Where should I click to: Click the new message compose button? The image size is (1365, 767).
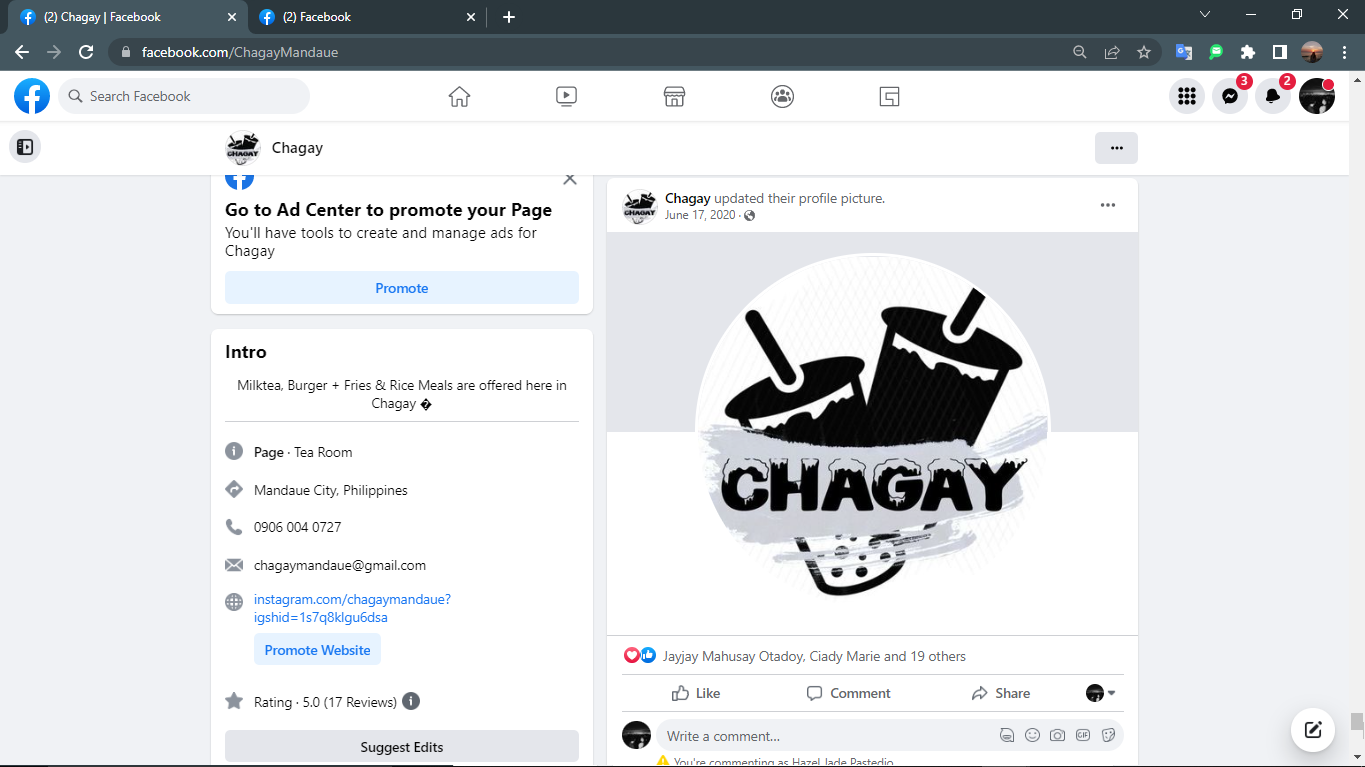1313,730
